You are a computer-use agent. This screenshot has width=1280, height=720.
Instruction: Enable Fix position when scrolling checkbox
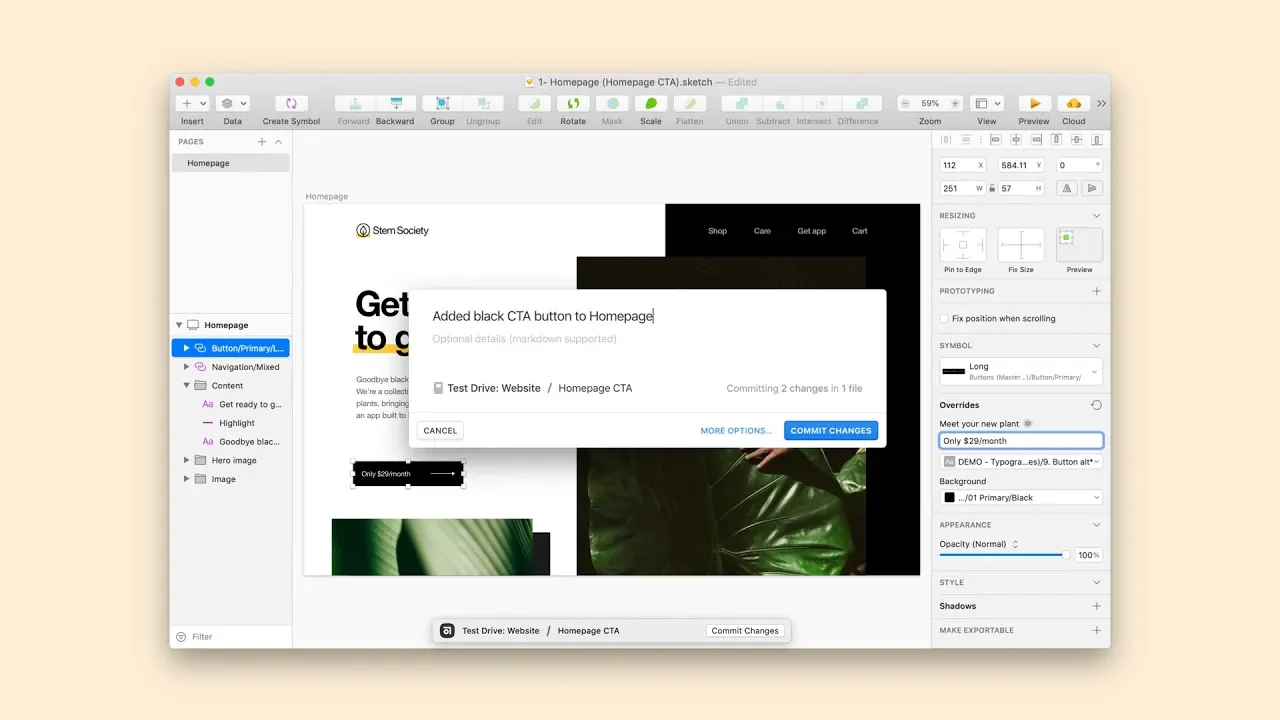(944, 318)
